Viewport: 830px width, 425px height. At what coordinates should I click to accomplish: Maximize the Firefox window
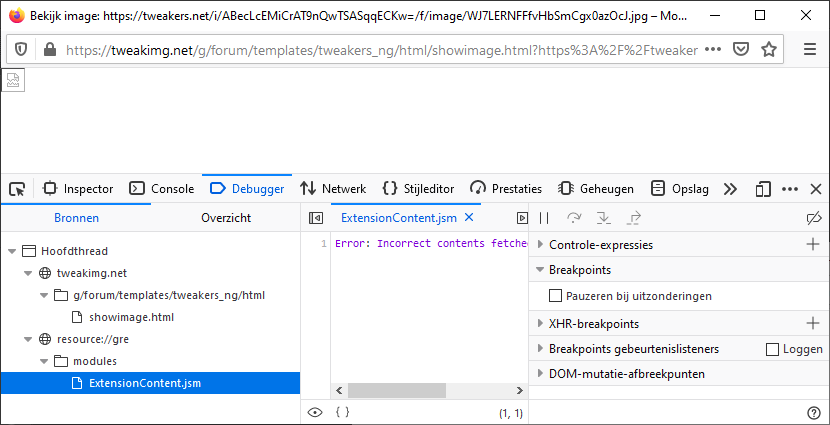click(x=760, y=15)
